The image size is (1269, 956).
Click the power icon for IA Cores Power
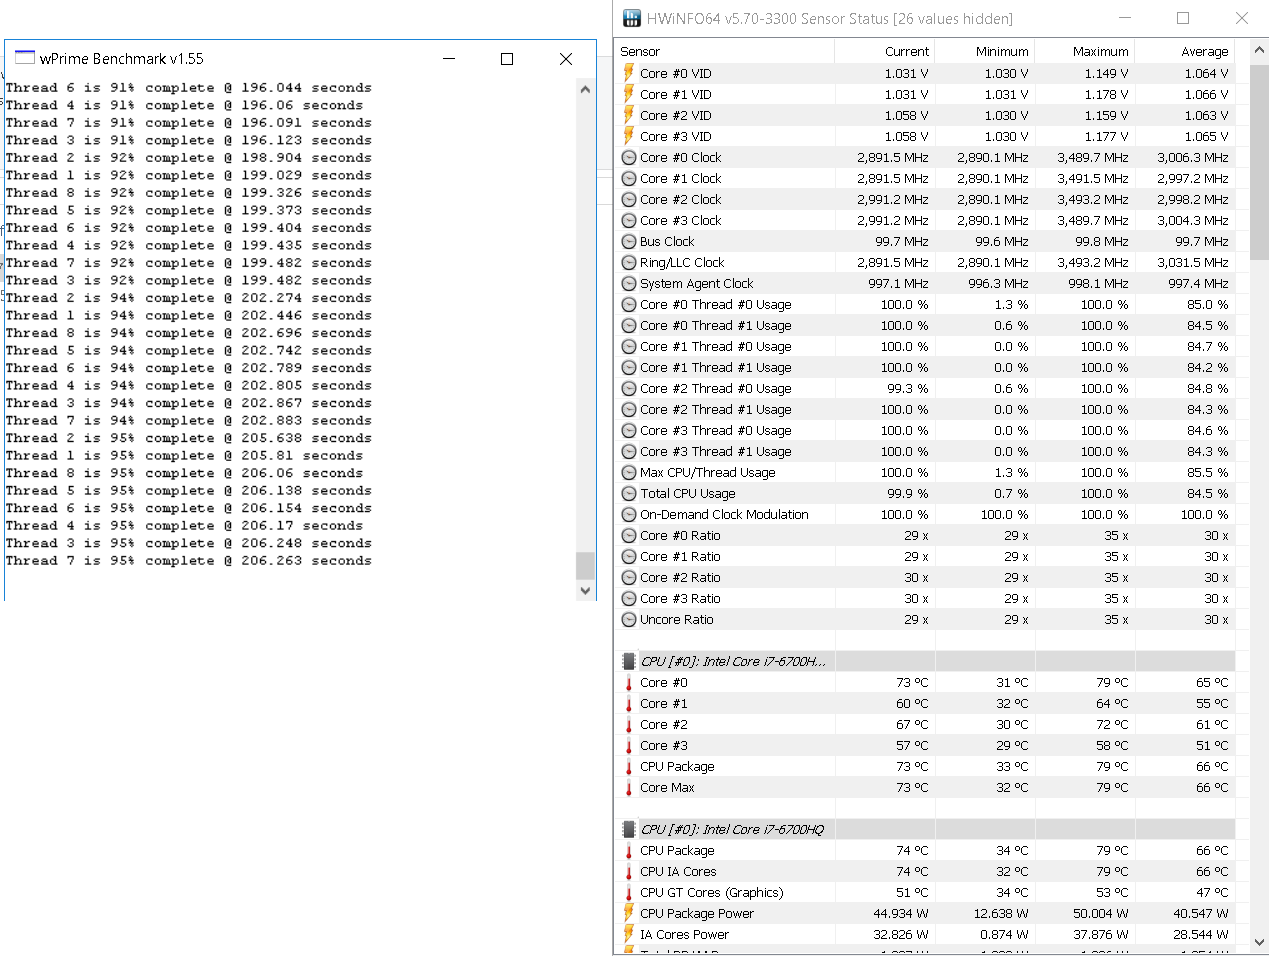coord(628,934)
